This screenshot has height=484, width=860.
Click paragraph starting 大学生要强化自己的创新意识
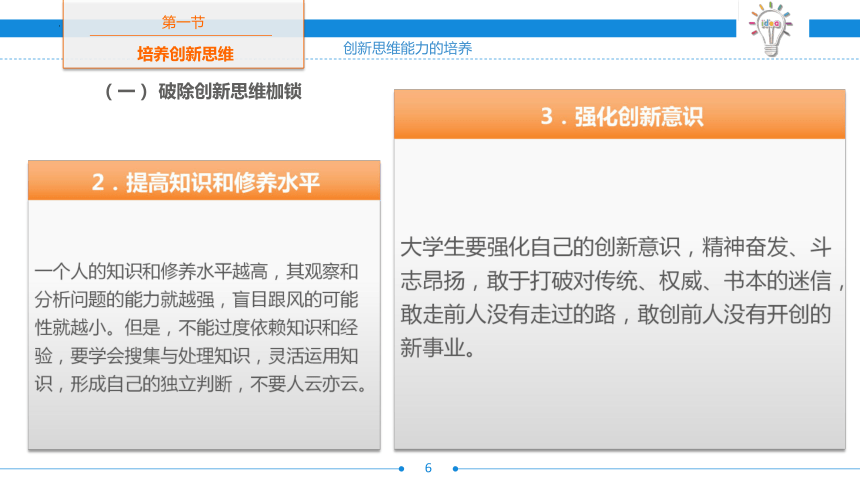622,297
